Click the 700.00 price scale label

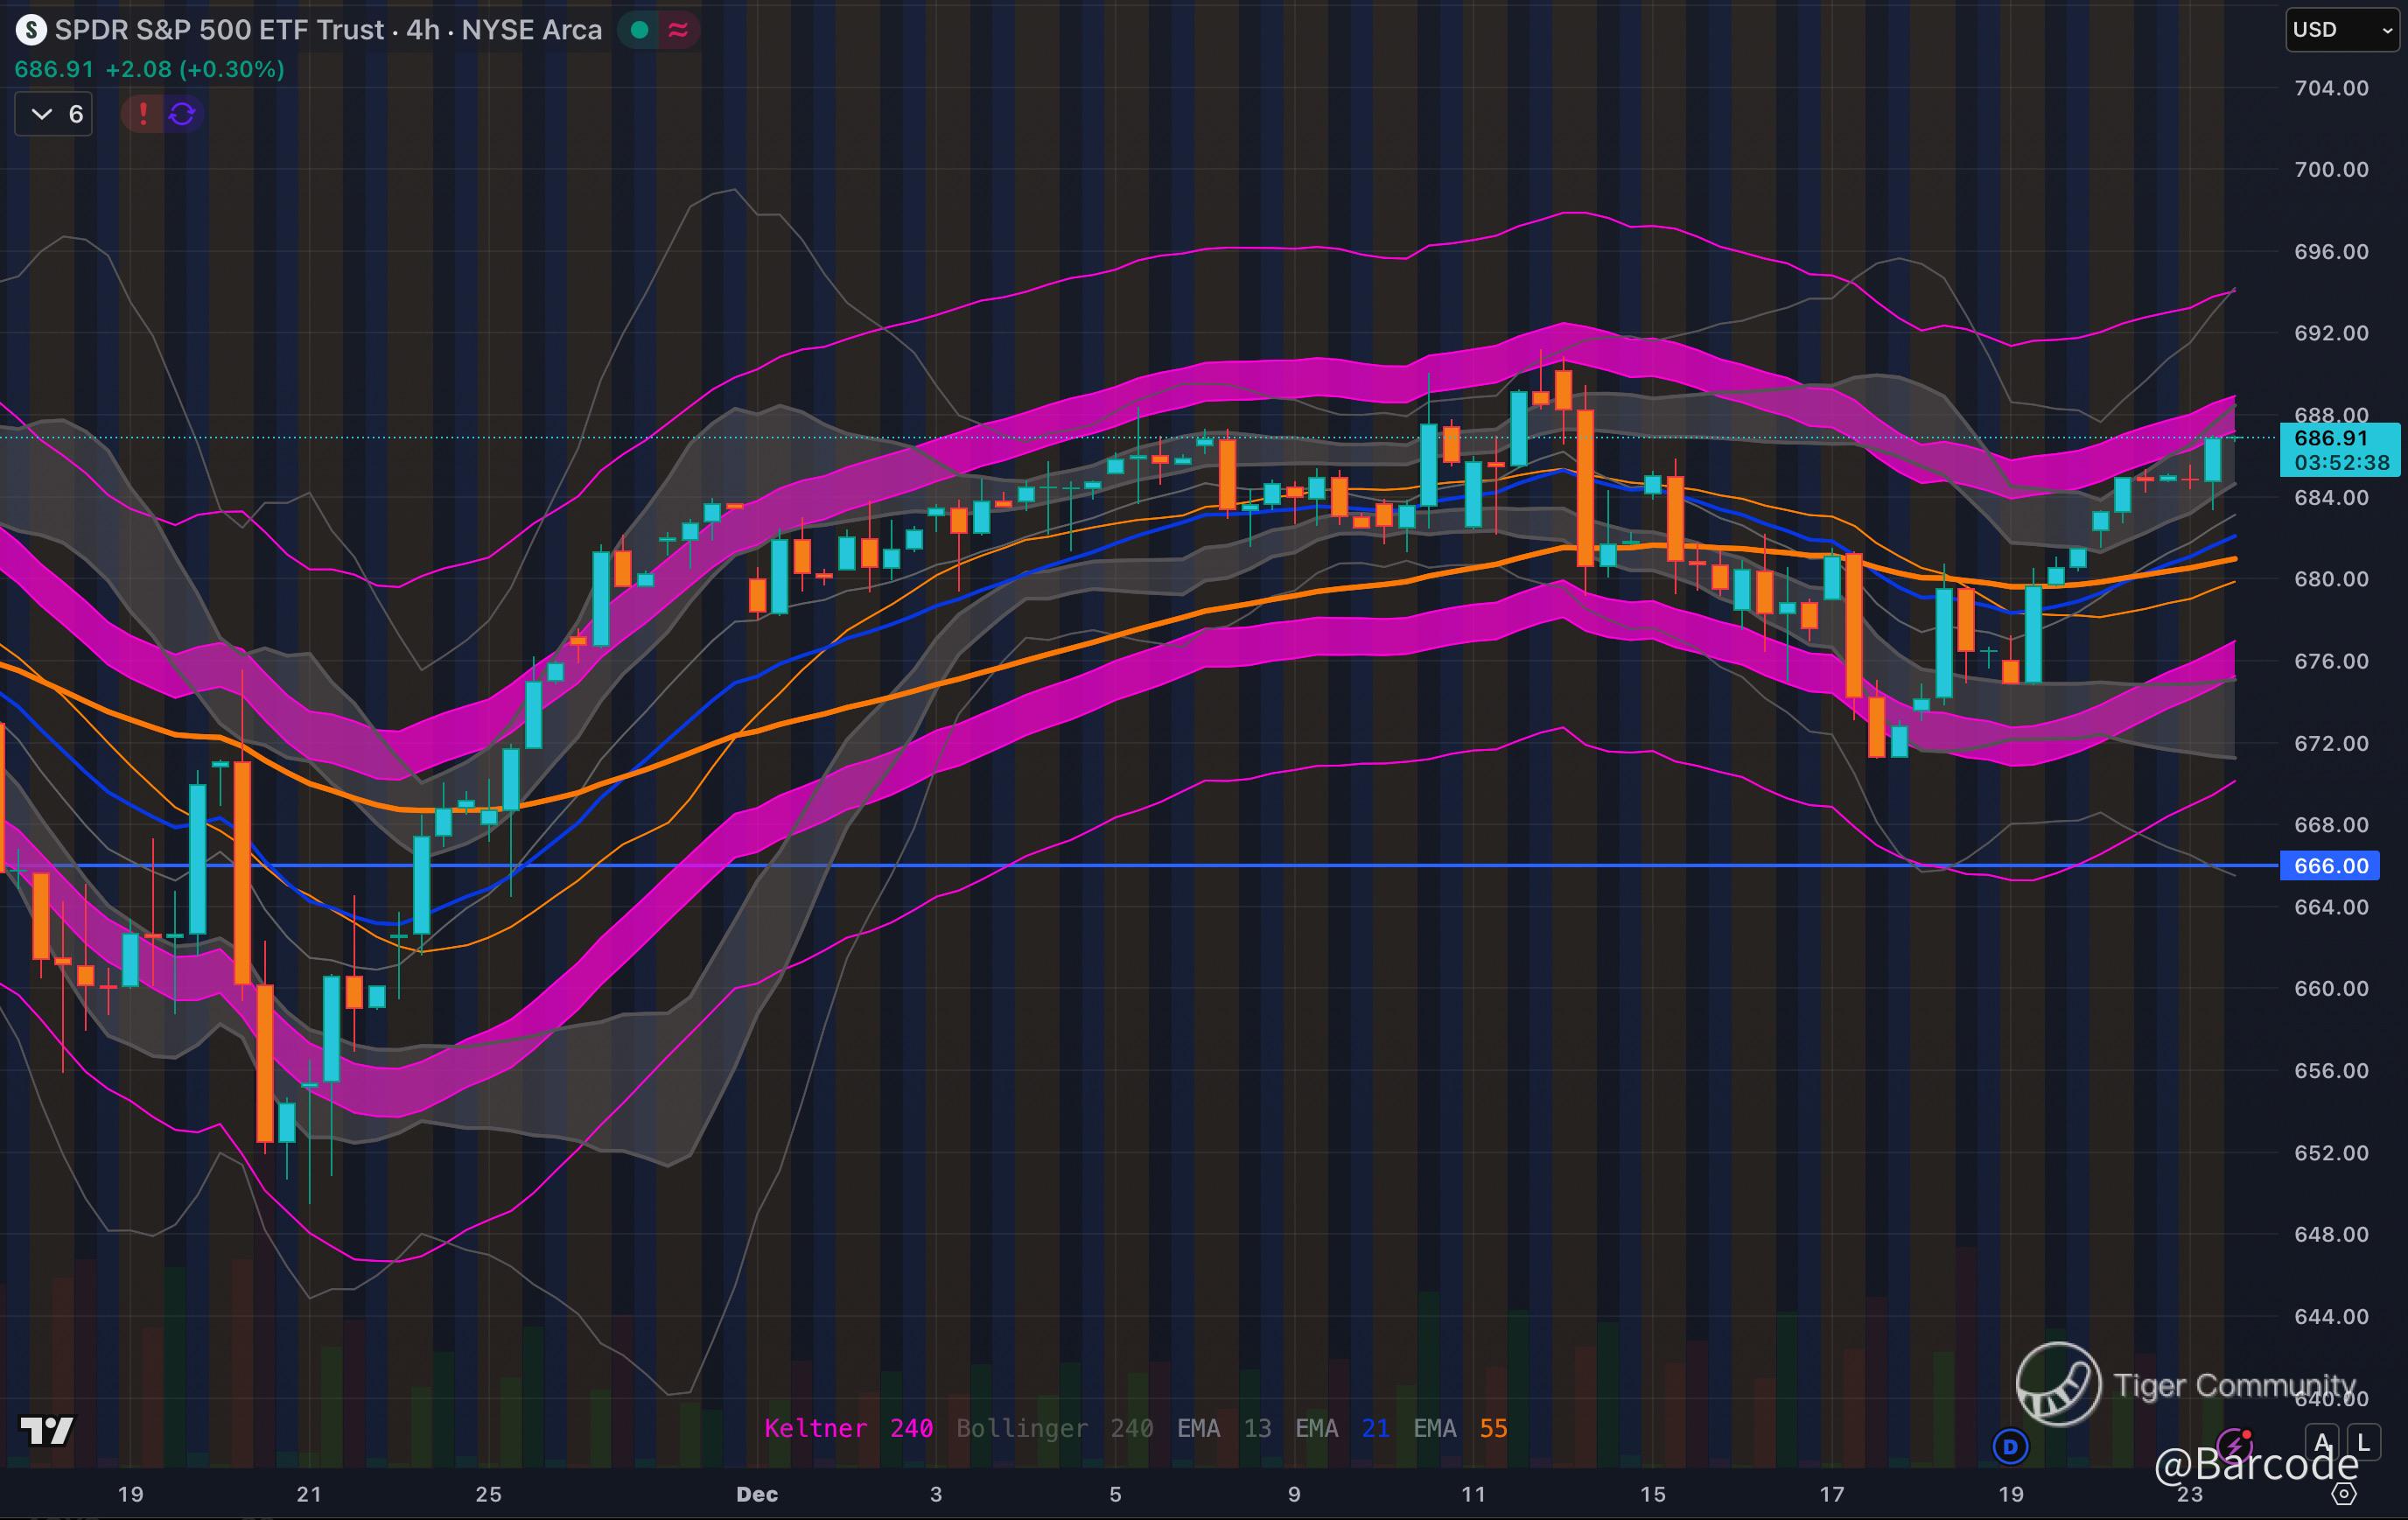(x=2330, y=169)
